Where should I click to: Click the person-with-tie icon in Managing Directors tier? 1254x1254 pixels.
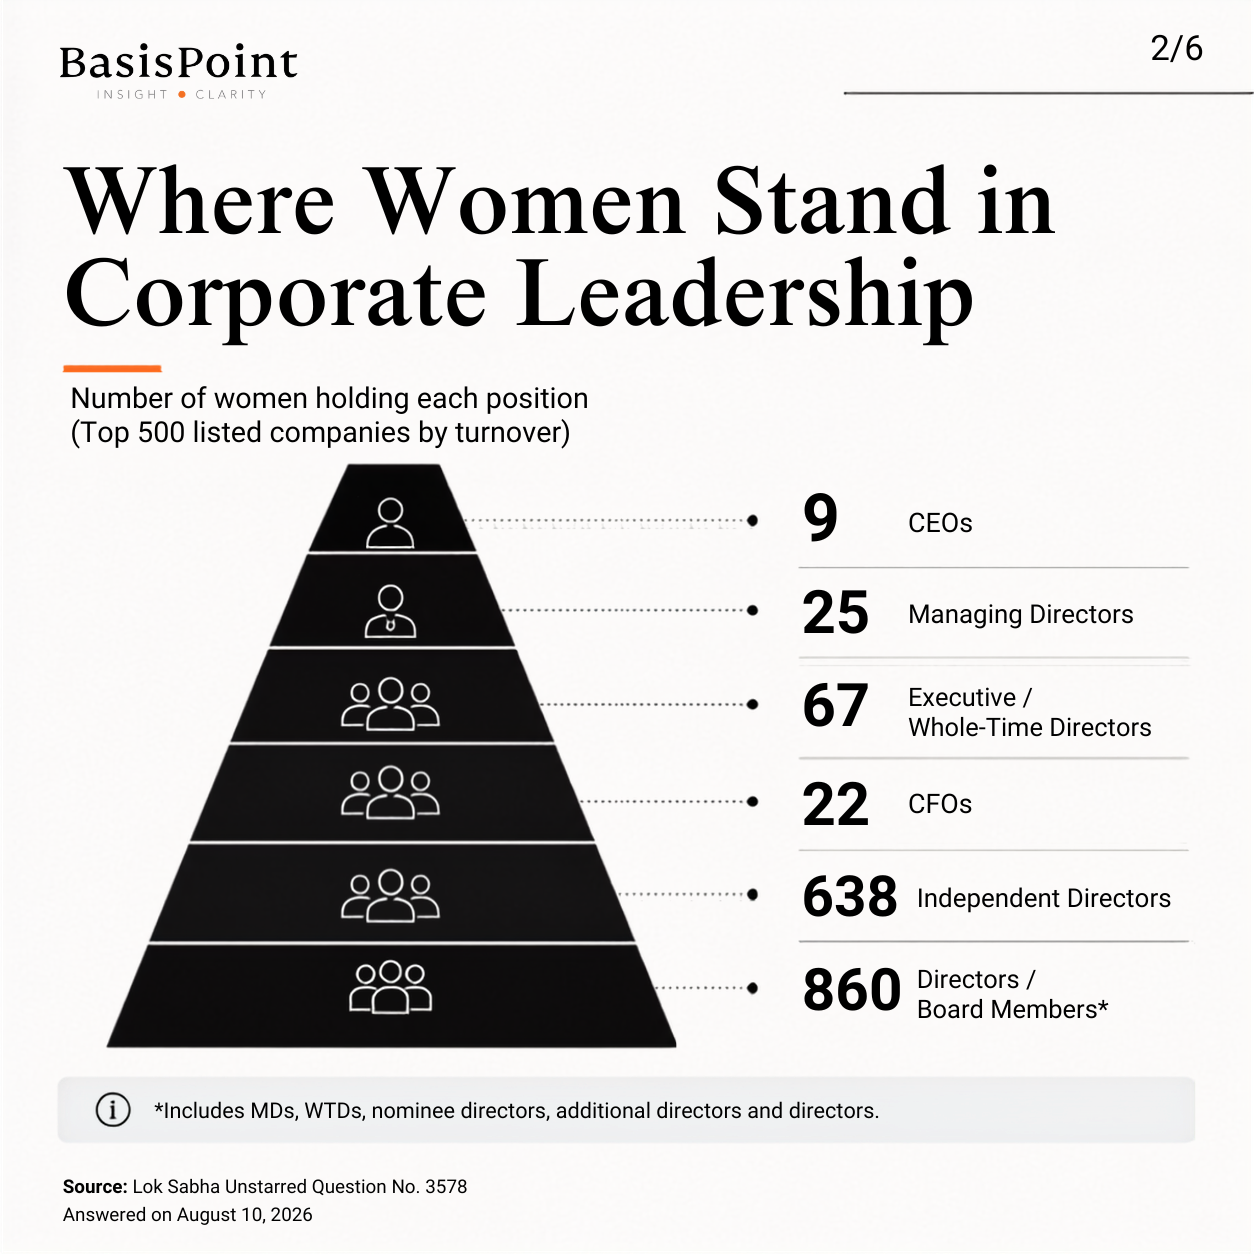tap(390, 612)
